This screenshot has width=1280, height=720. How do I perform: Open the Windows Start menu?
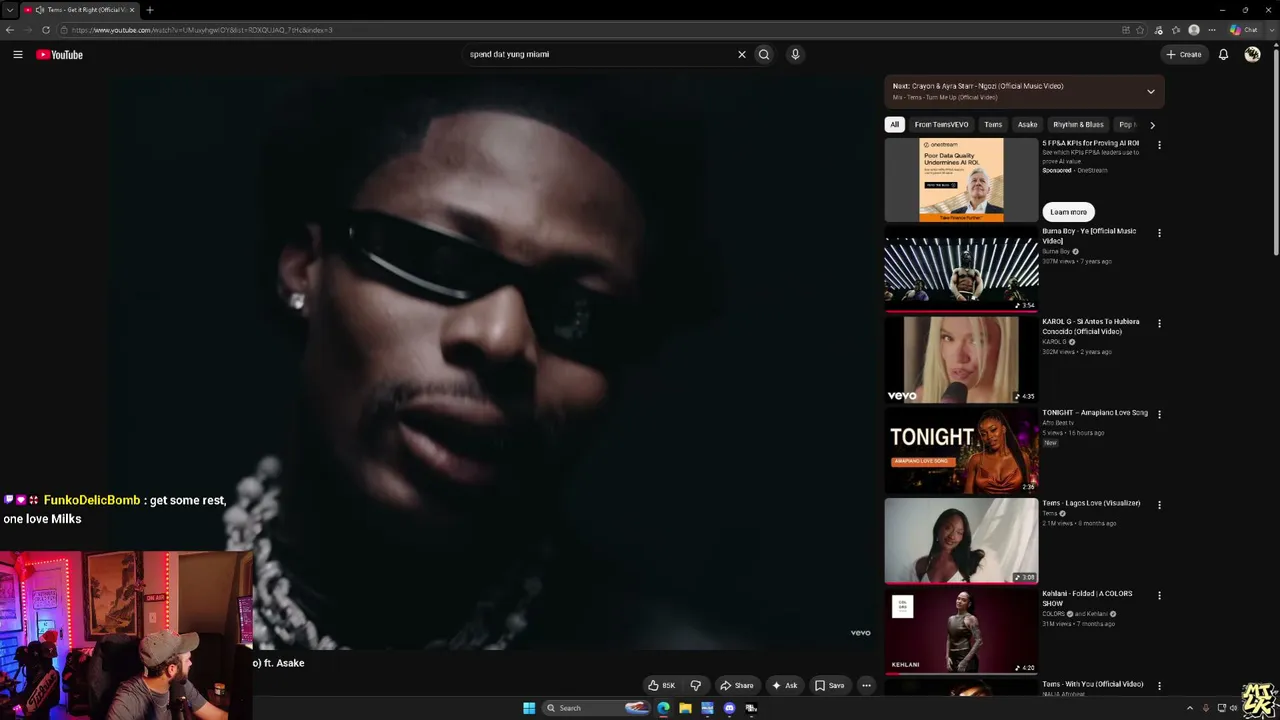pyautogui.click(x=529, y=708)
